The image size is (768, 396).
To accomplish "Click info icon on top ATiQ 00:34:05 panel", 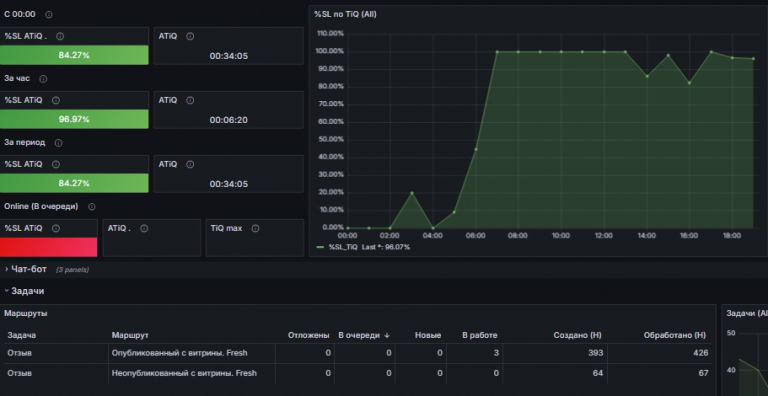I will (190, 36).
